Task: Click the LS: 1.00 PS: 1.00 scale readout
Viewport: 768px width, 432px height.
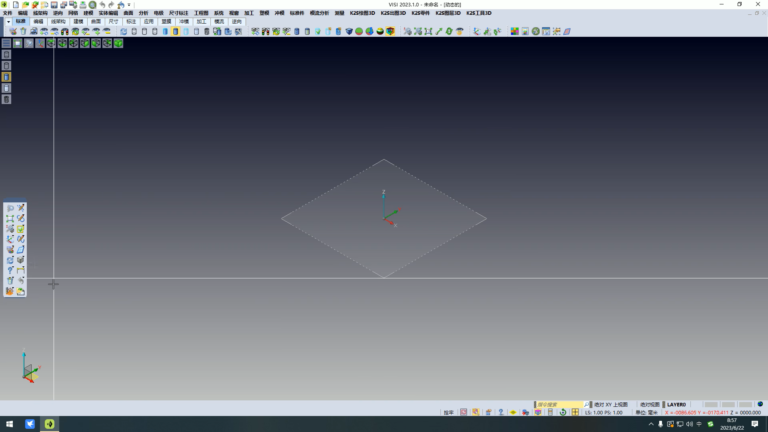Action: [603, 412]
